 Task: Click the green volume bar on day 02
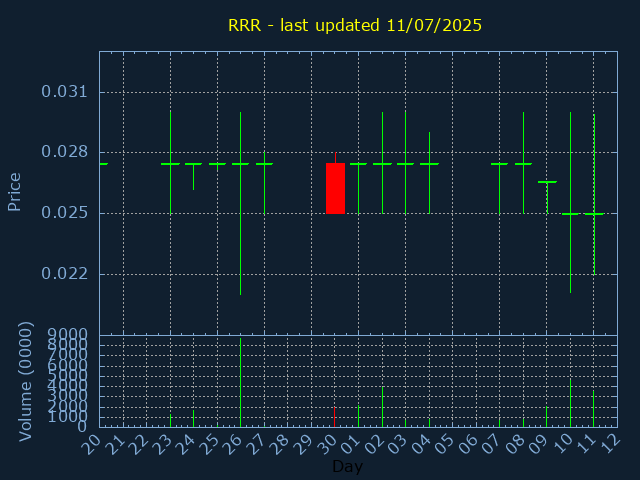point(382,407)
